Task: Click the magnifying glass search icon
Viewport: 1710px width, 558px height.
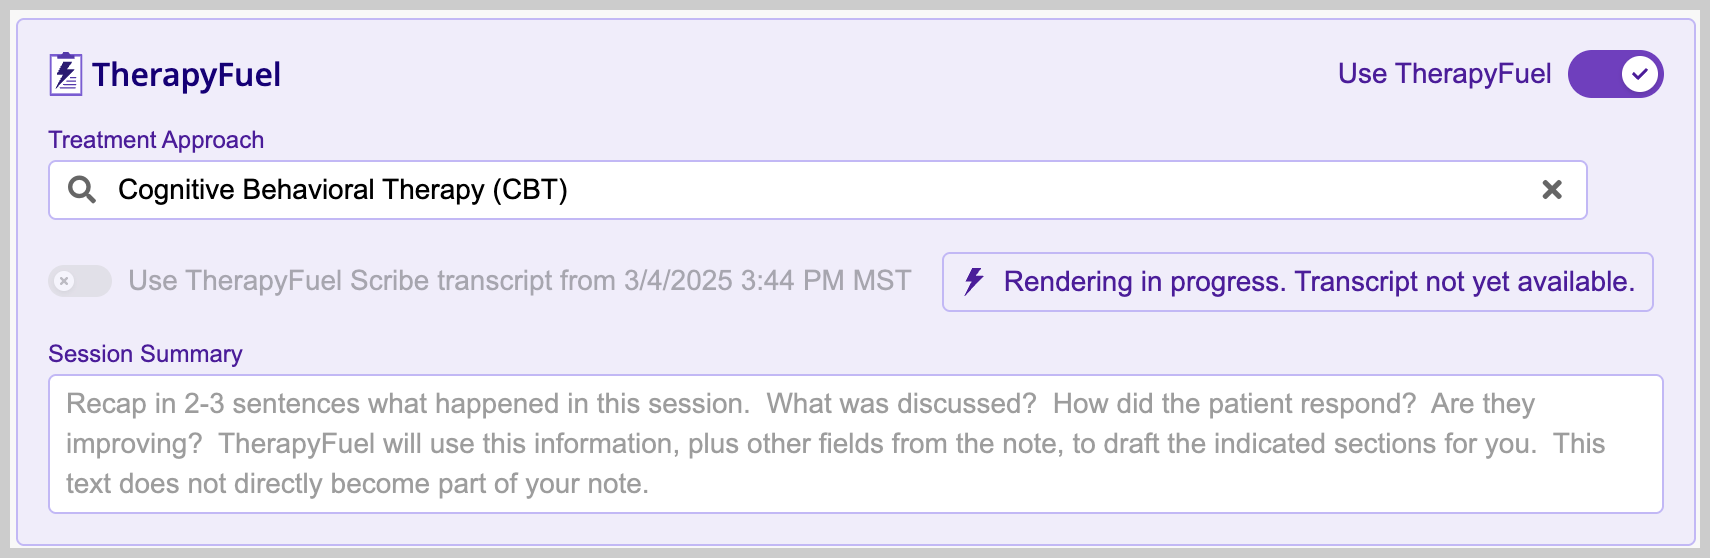Action: pyautogui.click(x=82, y=190)
